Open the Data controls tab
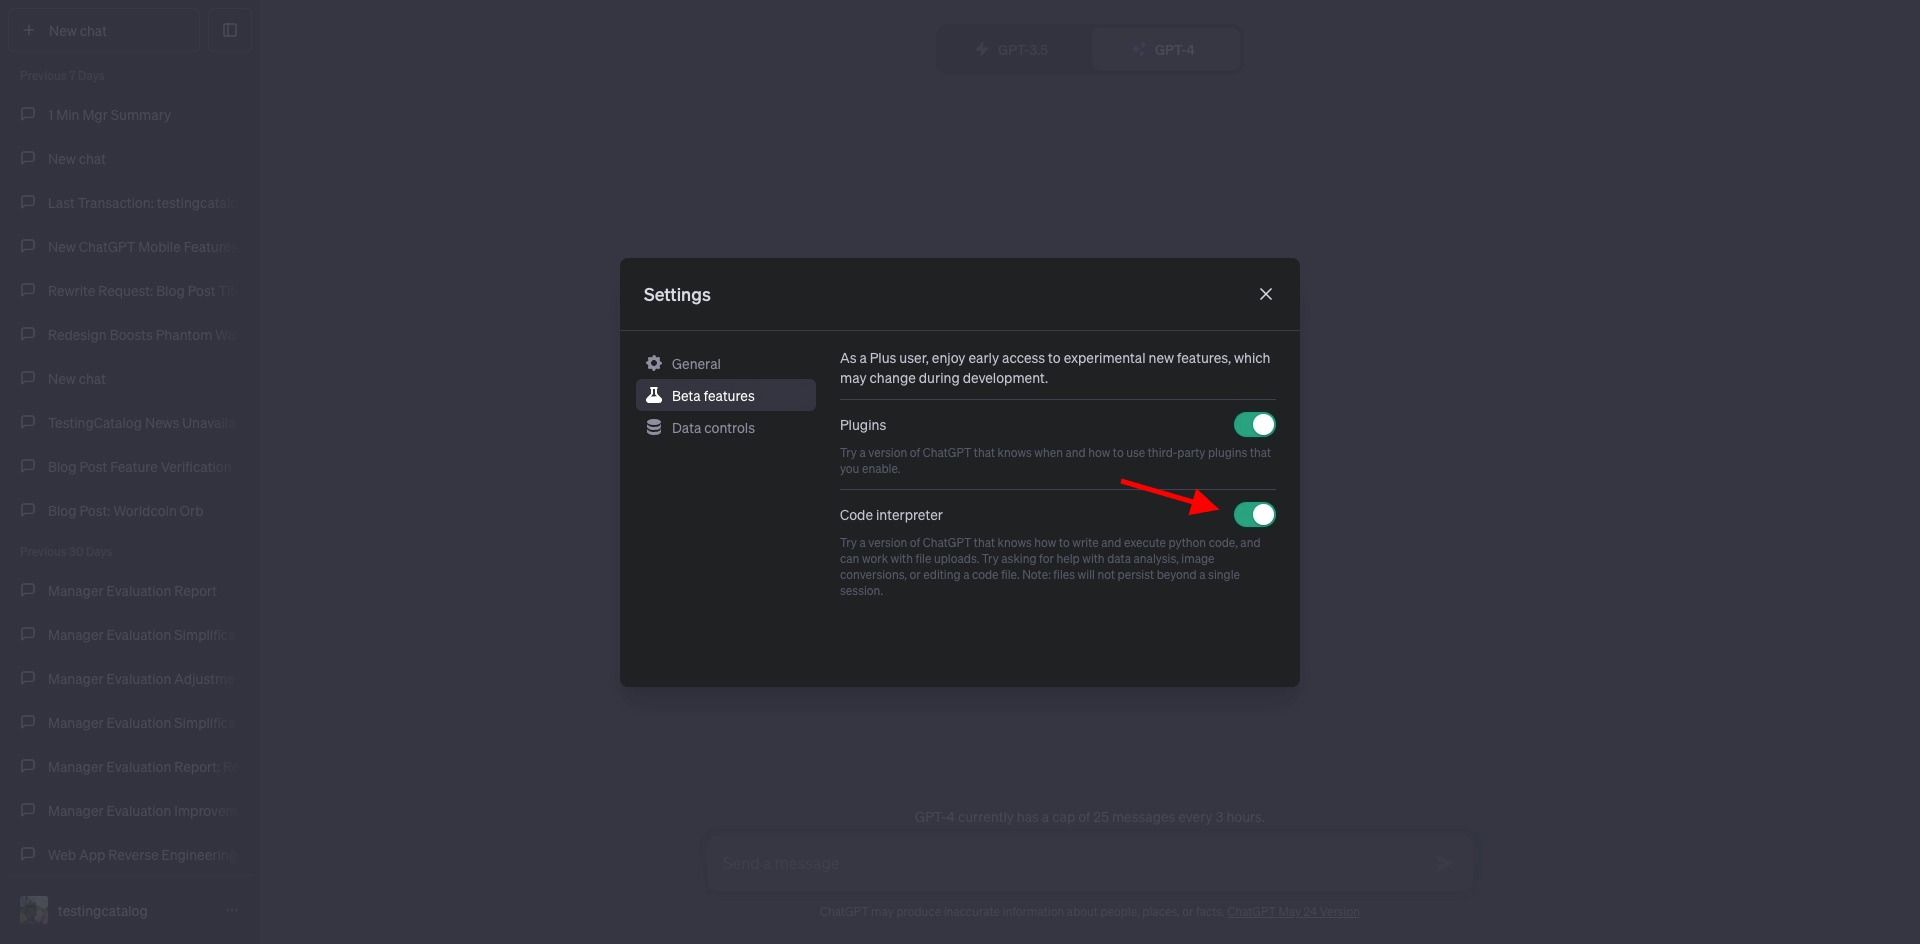 pyautogui.click(x=726, y=428)
